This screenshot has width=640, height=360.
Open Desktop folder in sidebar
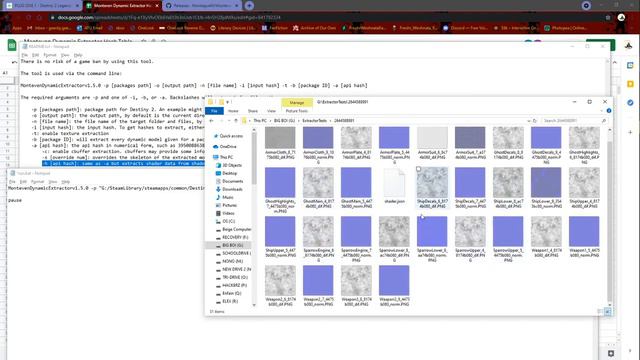point(229,173)
